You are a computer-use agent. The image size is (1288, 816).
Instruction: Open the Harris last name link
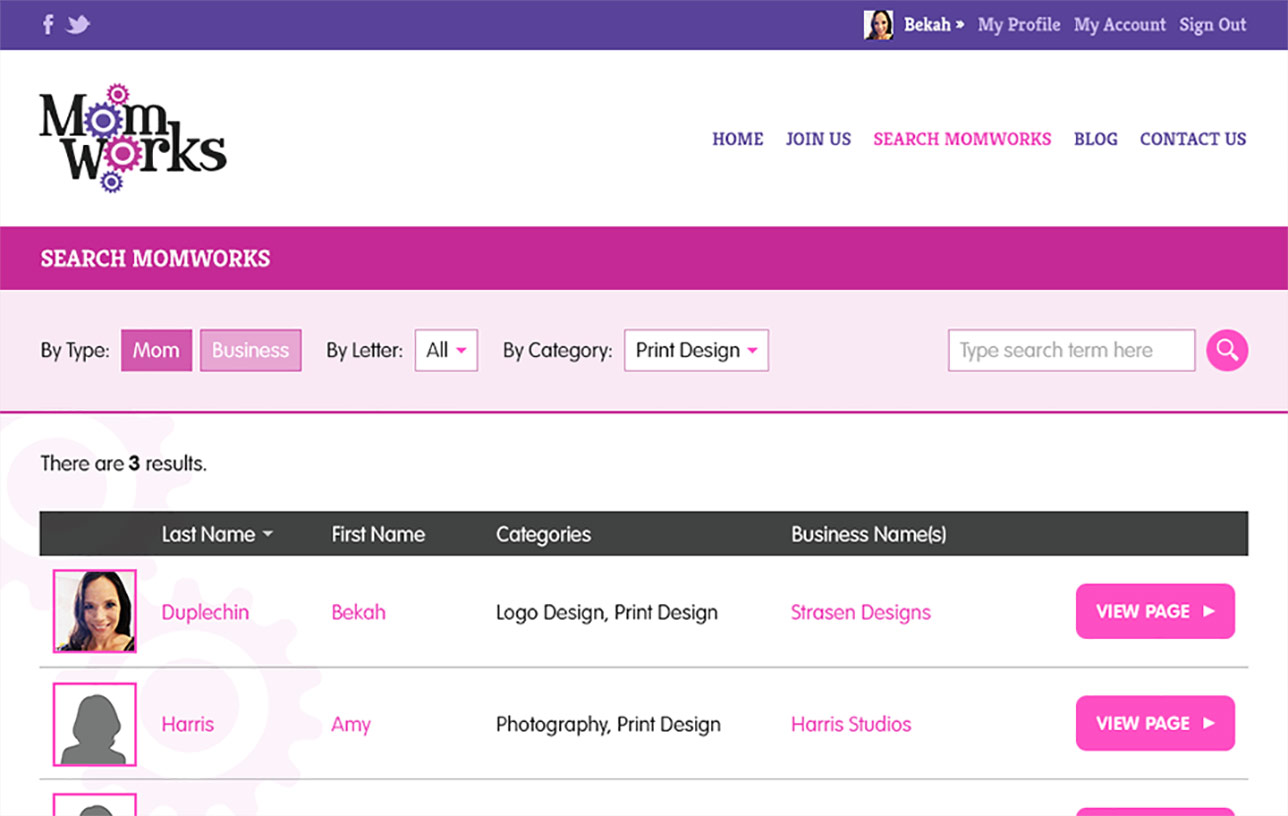(188, 724)
